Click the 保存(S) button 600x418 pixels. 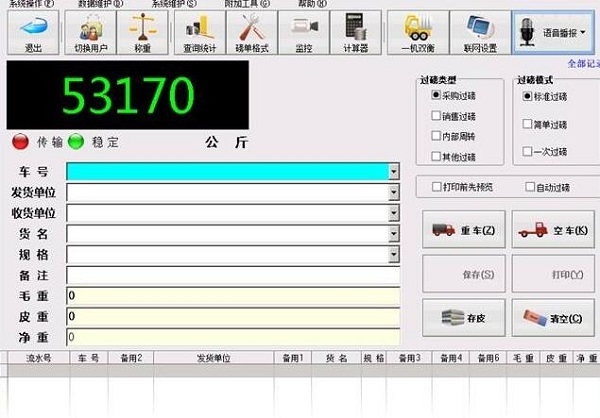[x=464, y=274]
